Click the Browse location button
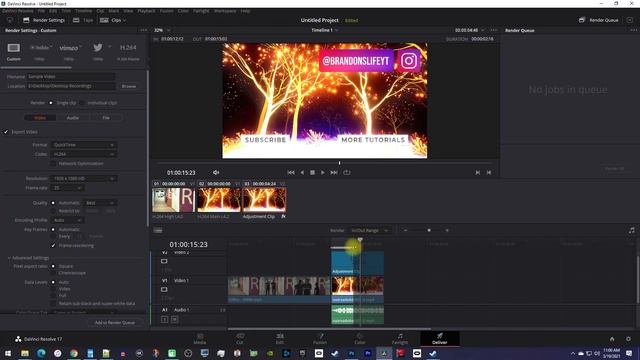 click(x=129, y=87)
